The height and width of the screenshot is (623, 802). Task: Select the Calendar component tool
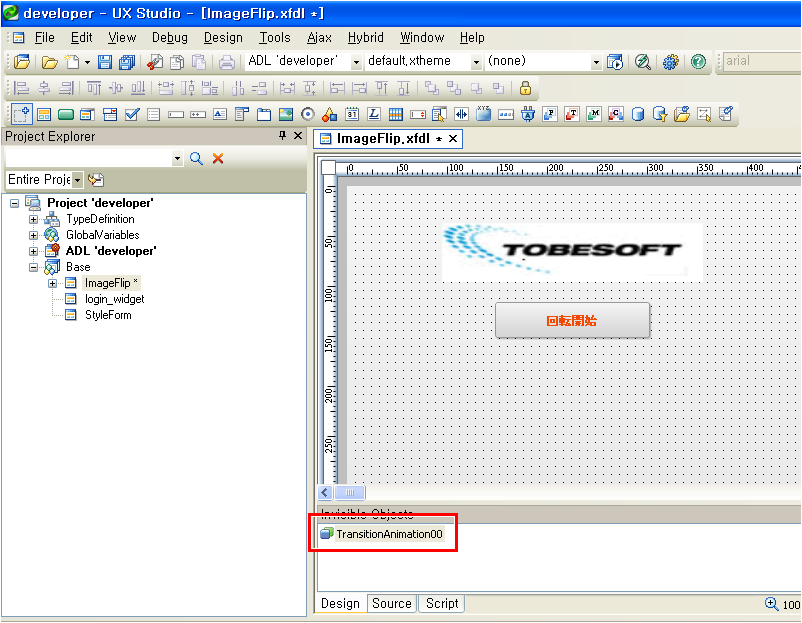click(x=352, y=115)
